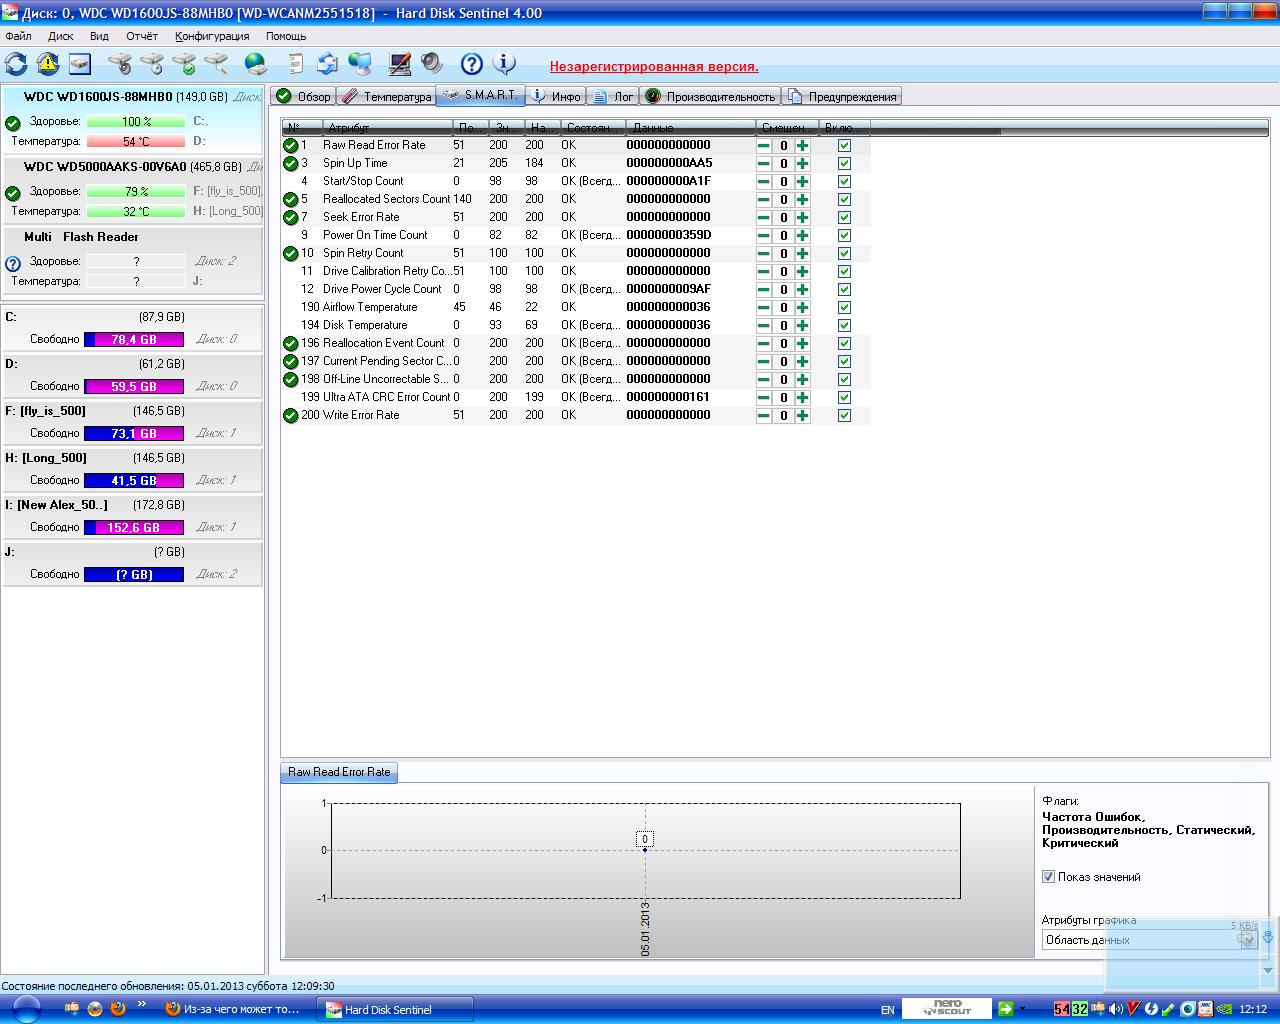Toggle the Power On Time Count checkbox
The image size is (1280, 1024).
coord(844,235)
